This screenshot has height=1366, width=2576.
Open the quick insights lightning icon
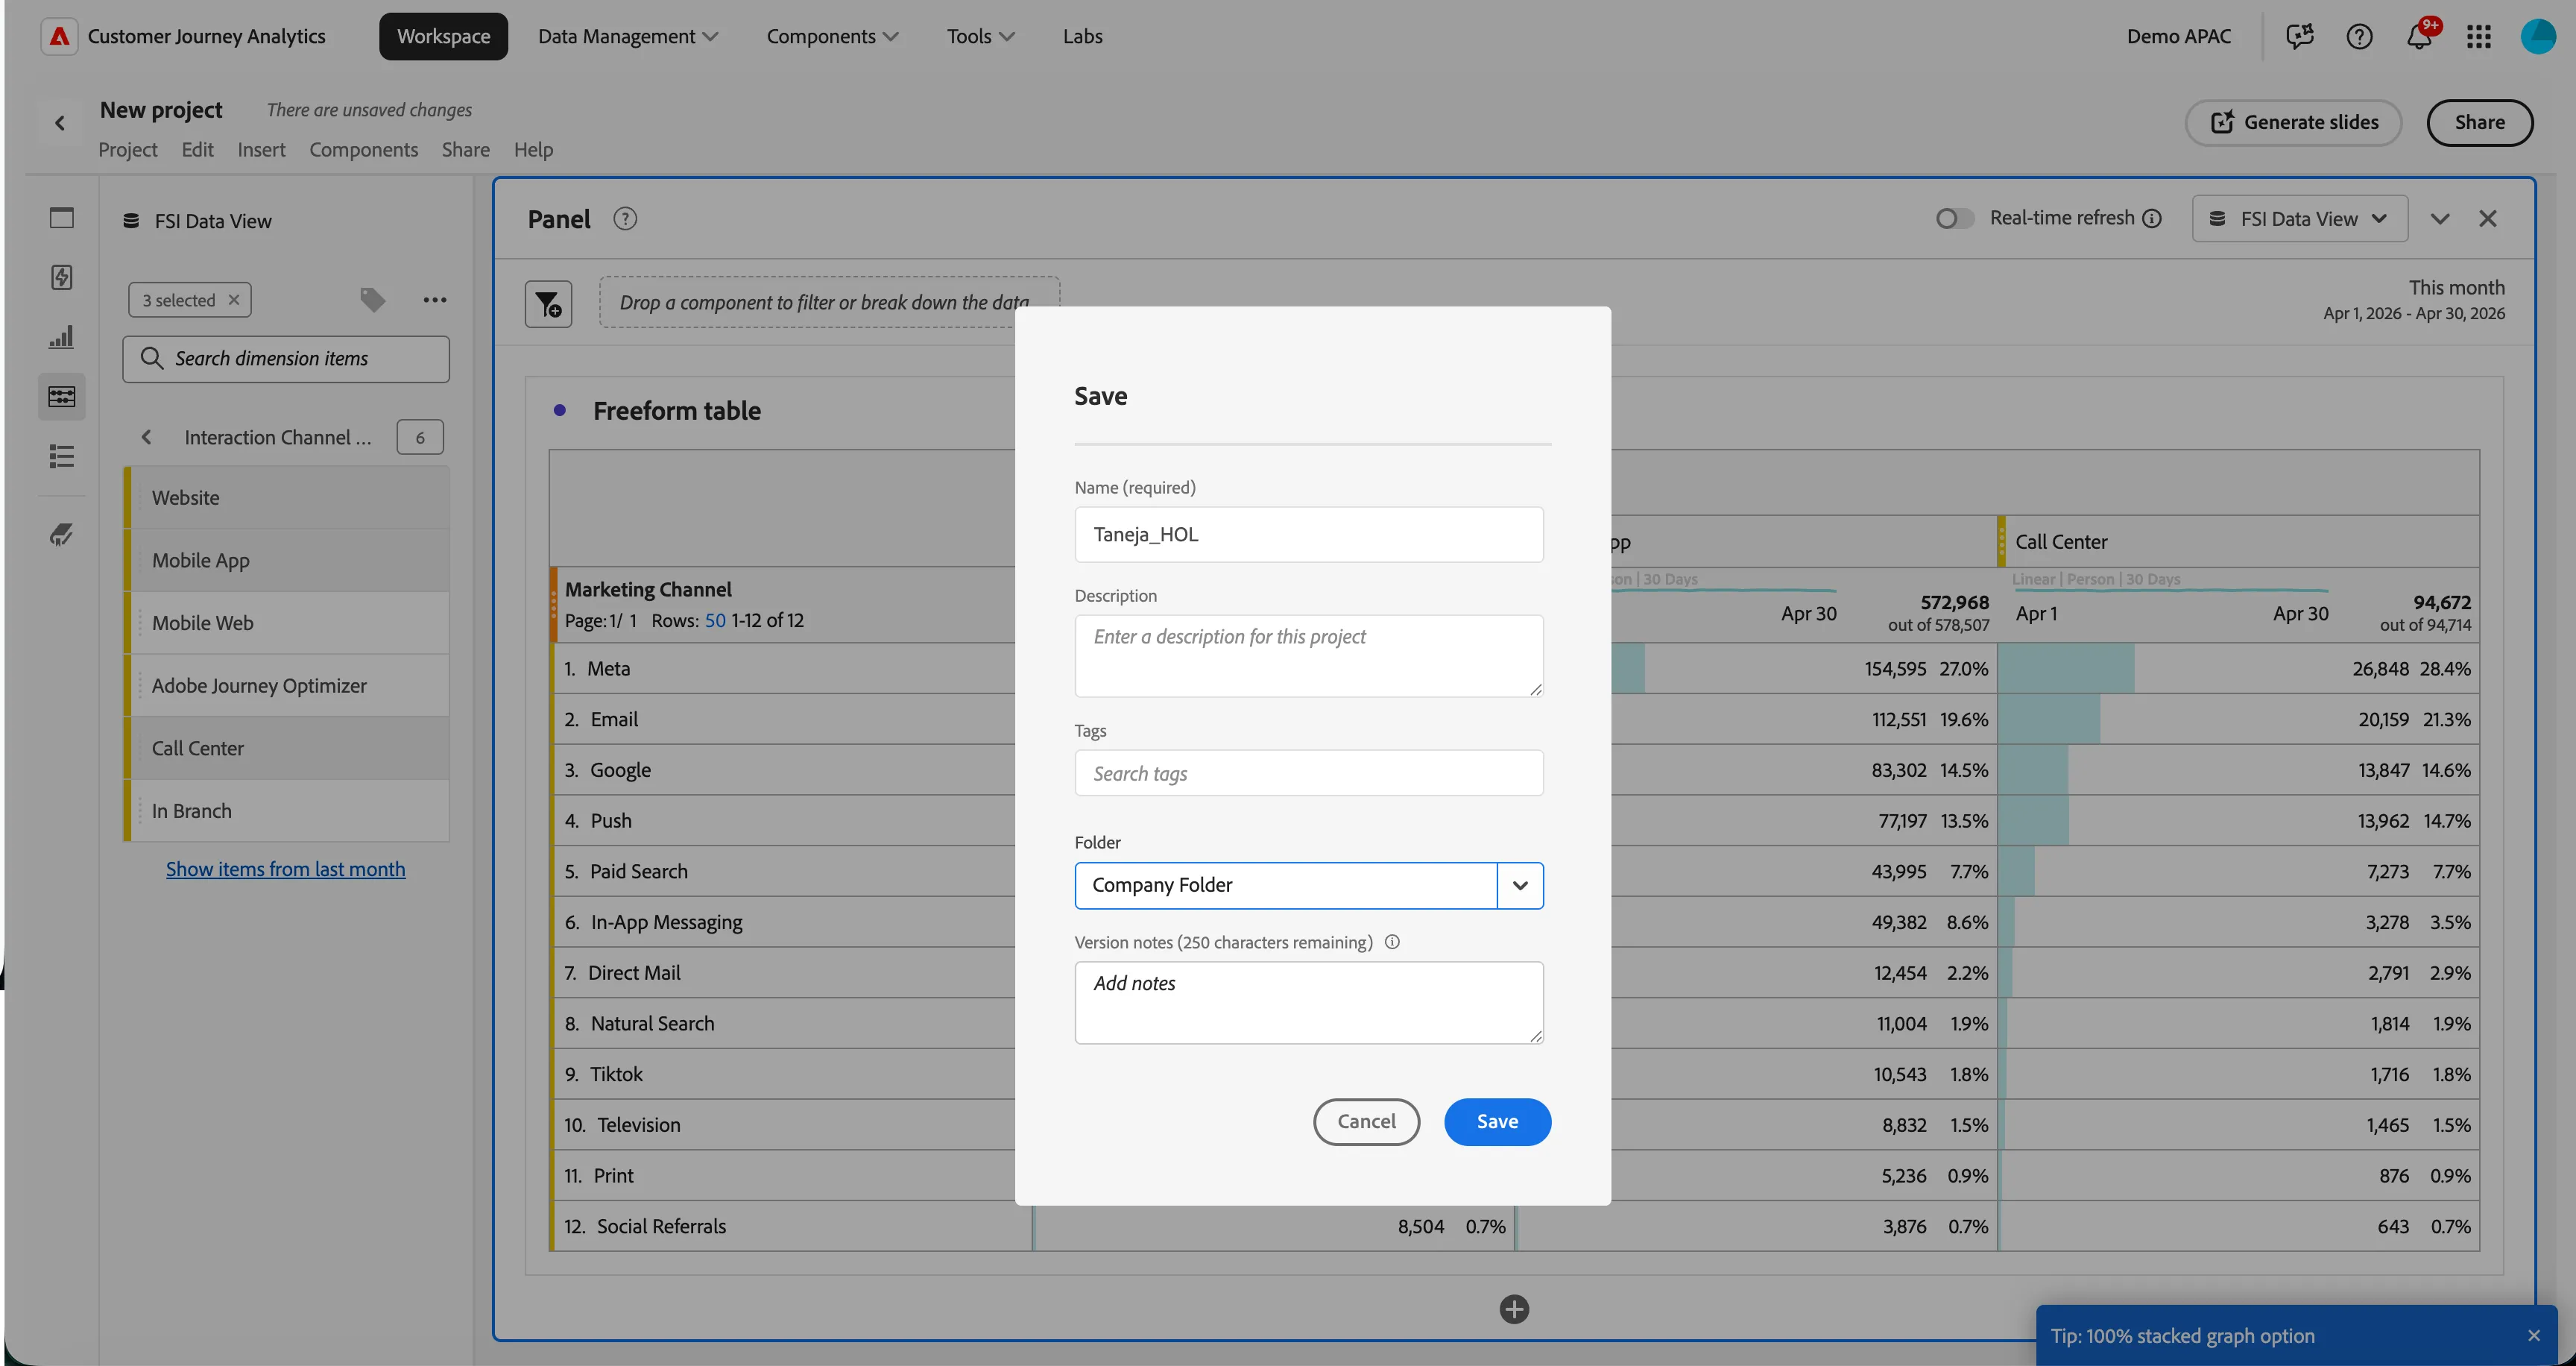pyautogui.click(x=62, y=277)
